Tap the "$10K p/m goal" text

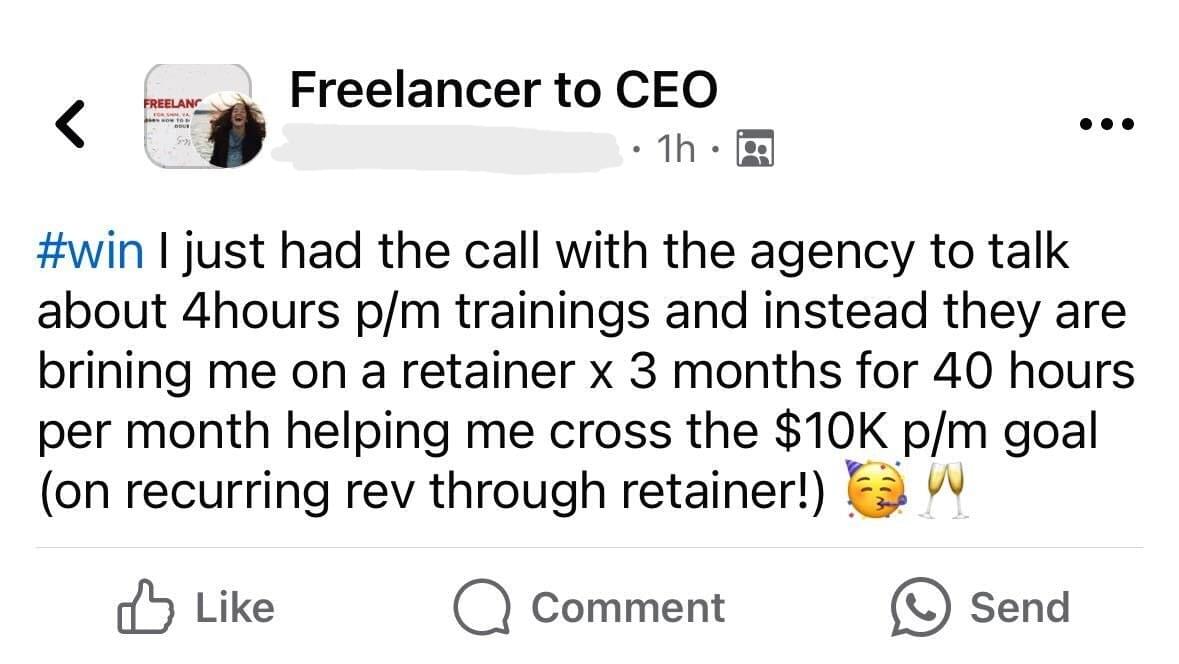(x=937, y=432)
